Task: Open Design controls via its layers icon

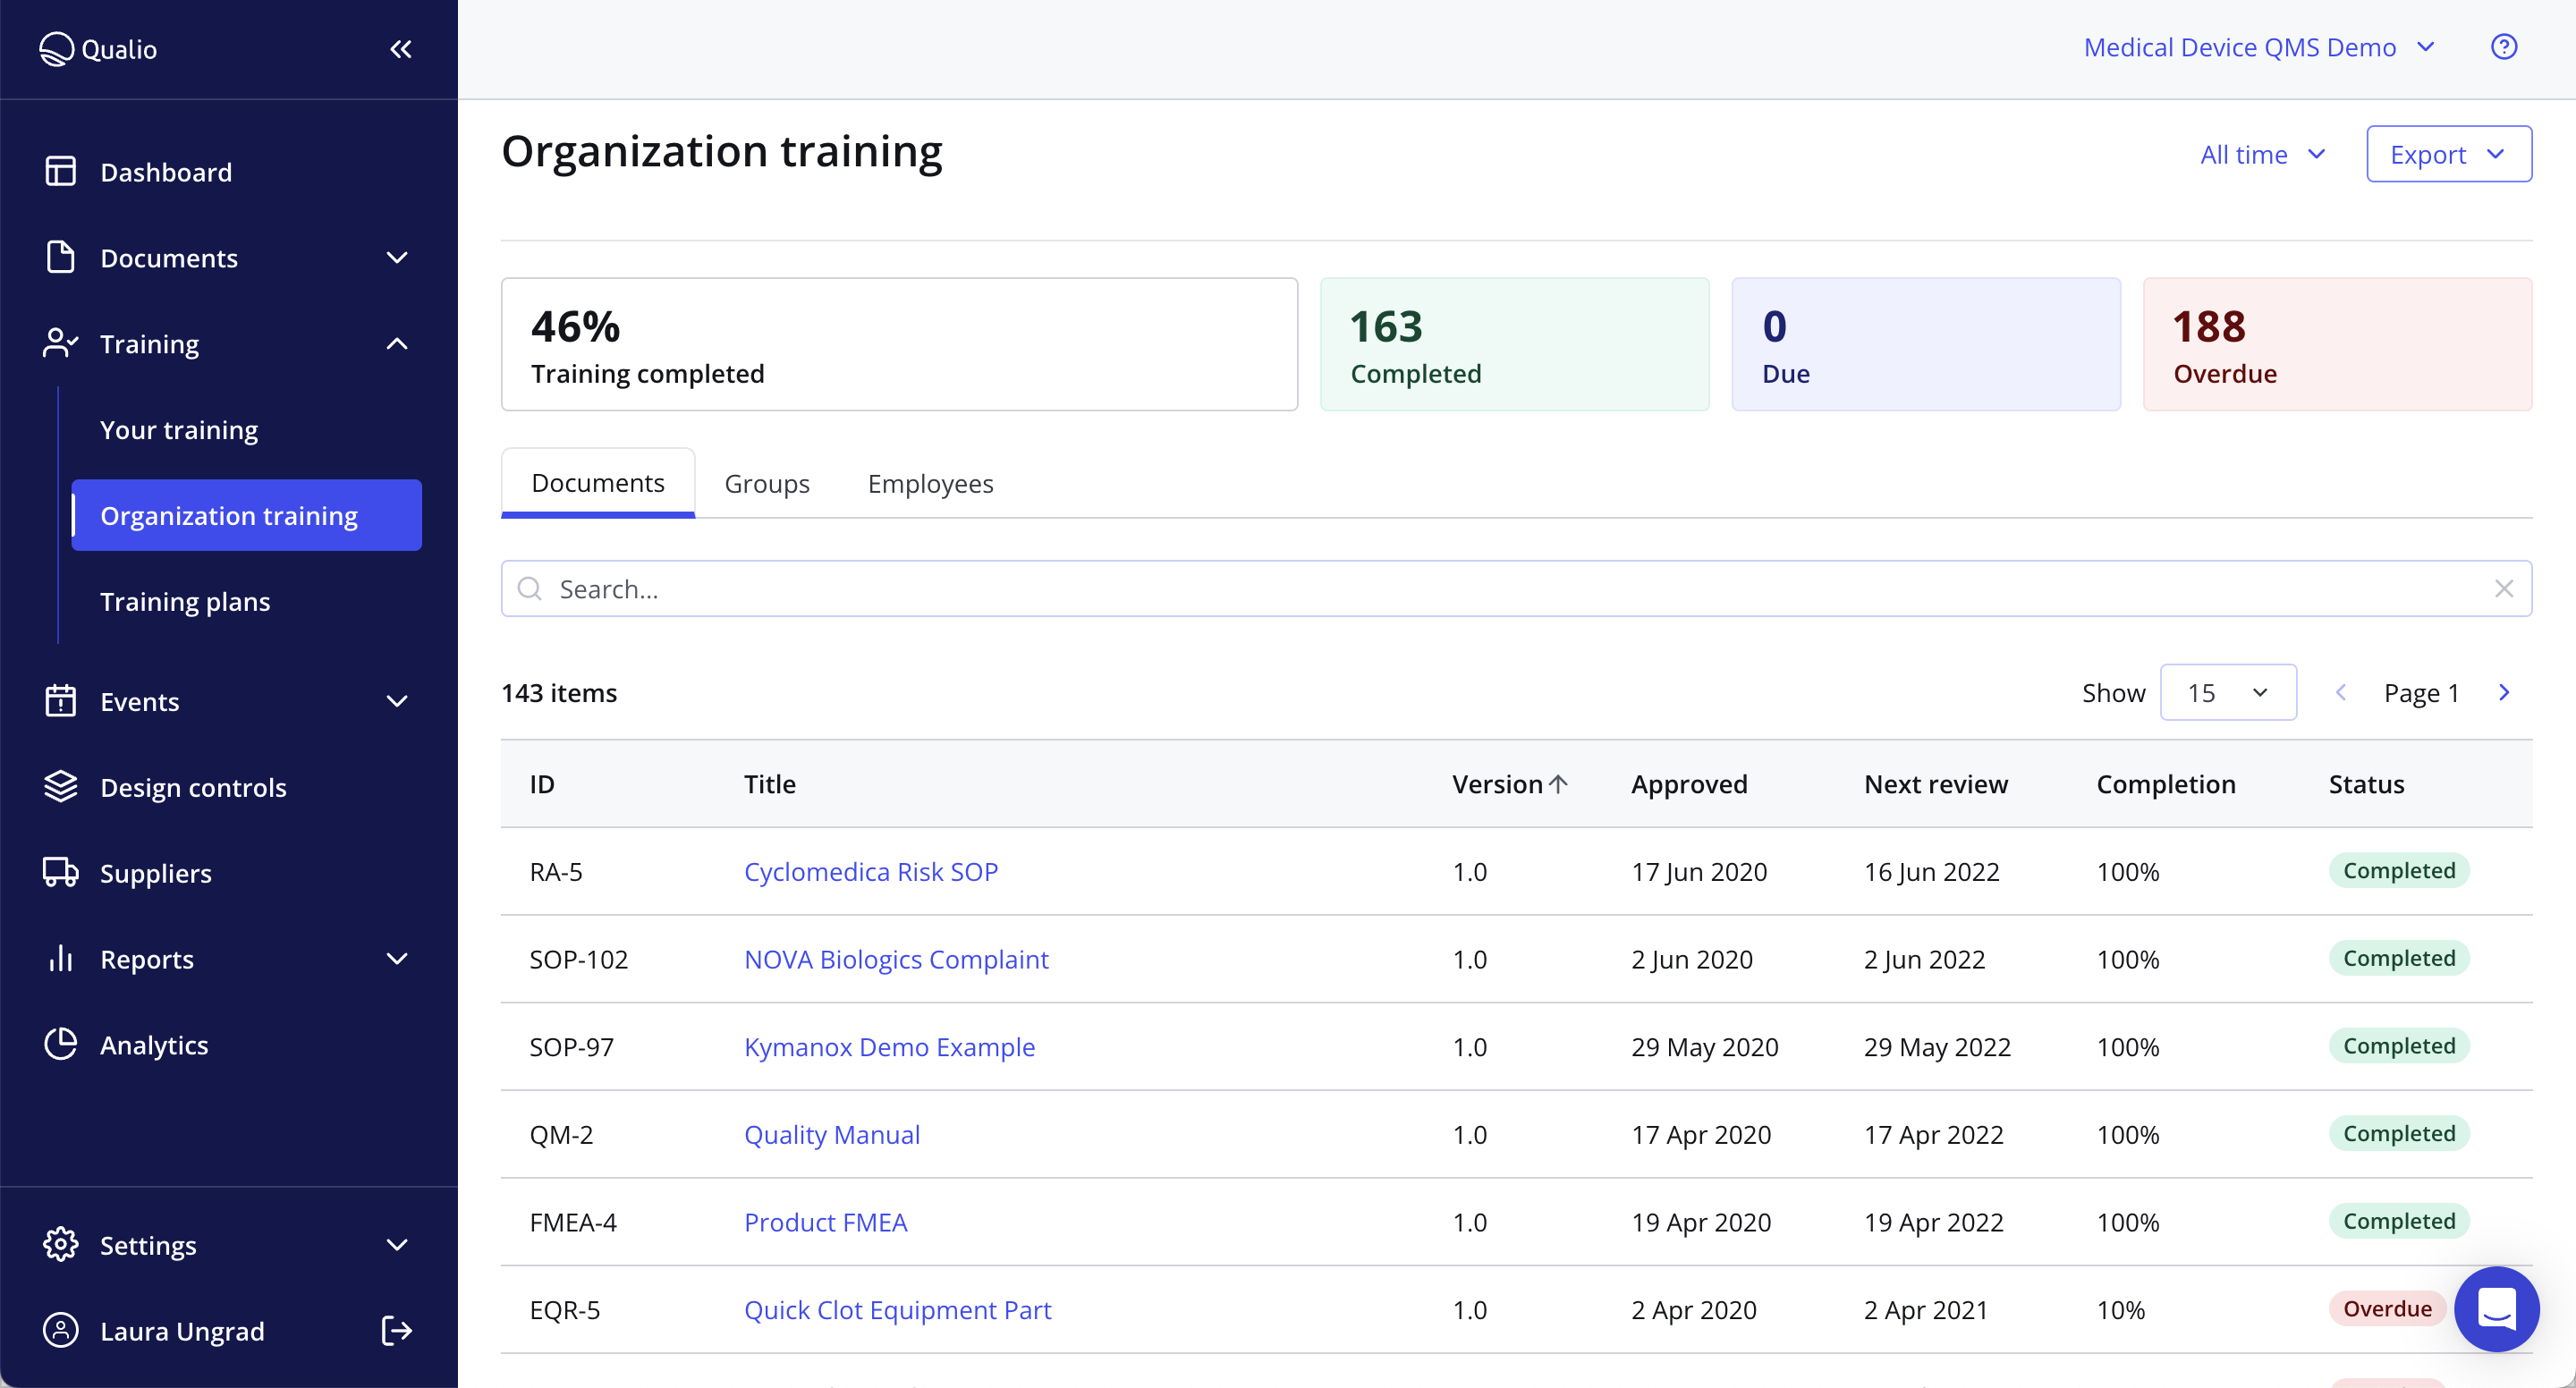Action: [60, 787]
